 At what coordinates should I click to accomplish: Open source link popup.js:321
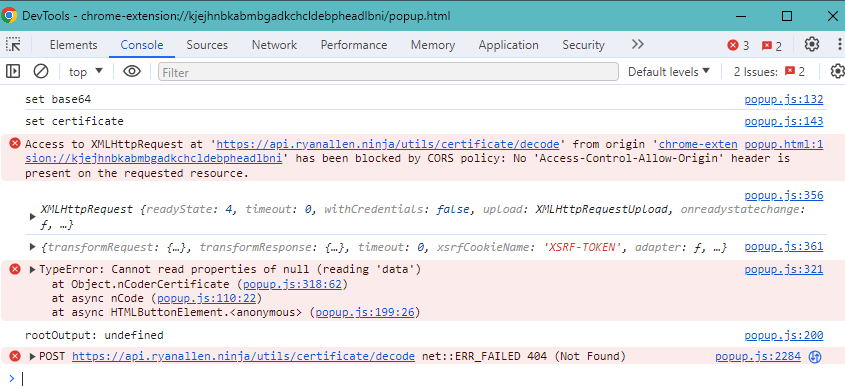(784, 269)
